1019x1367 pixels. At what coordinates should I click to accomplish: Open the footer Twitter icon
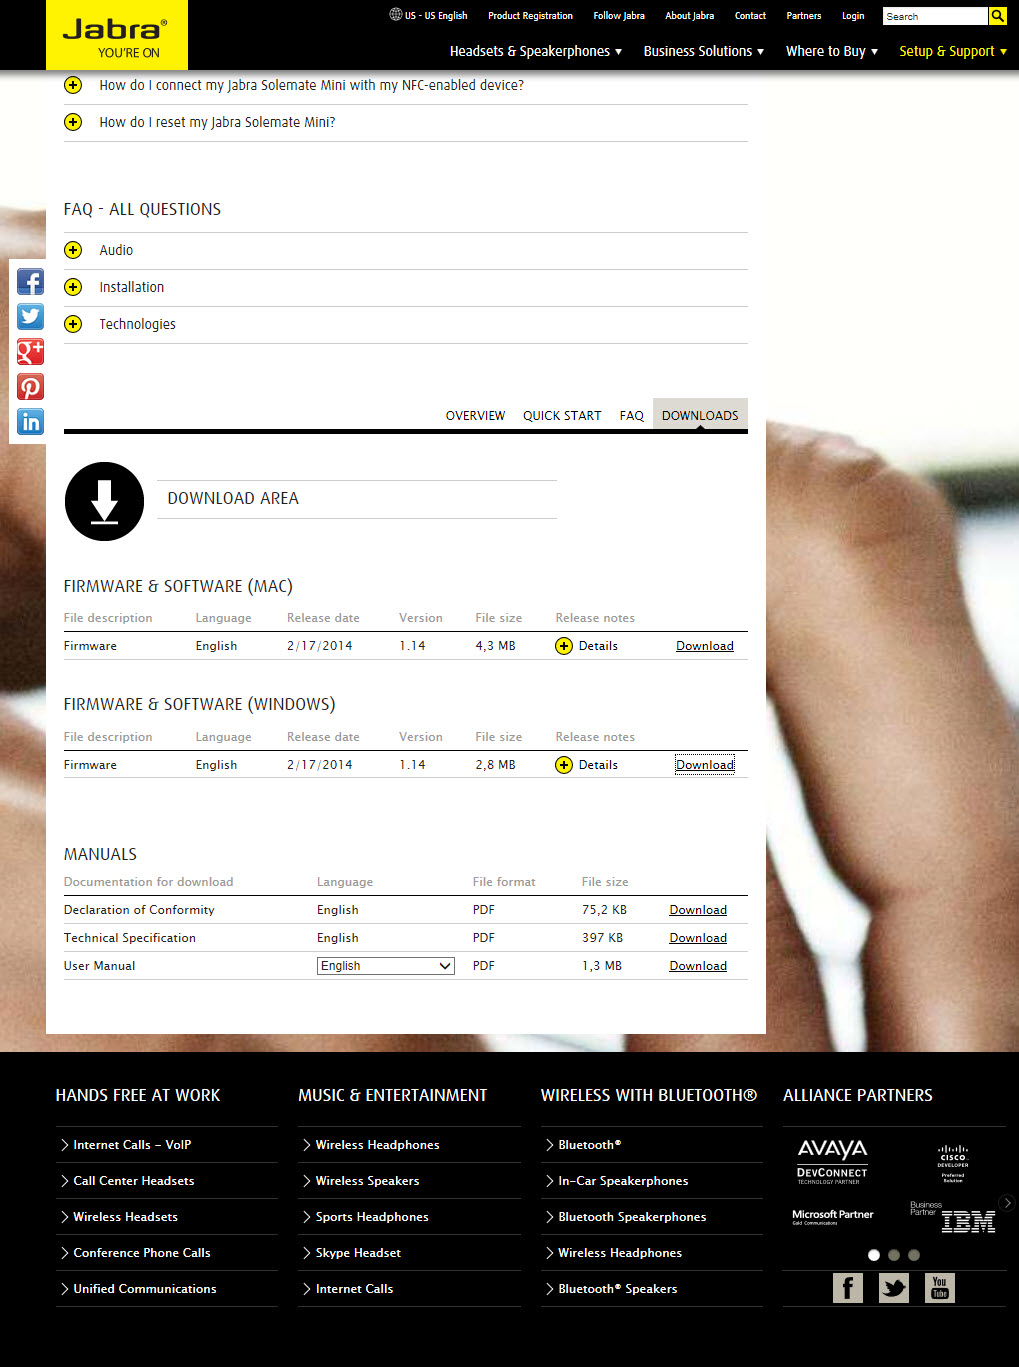894,1288
